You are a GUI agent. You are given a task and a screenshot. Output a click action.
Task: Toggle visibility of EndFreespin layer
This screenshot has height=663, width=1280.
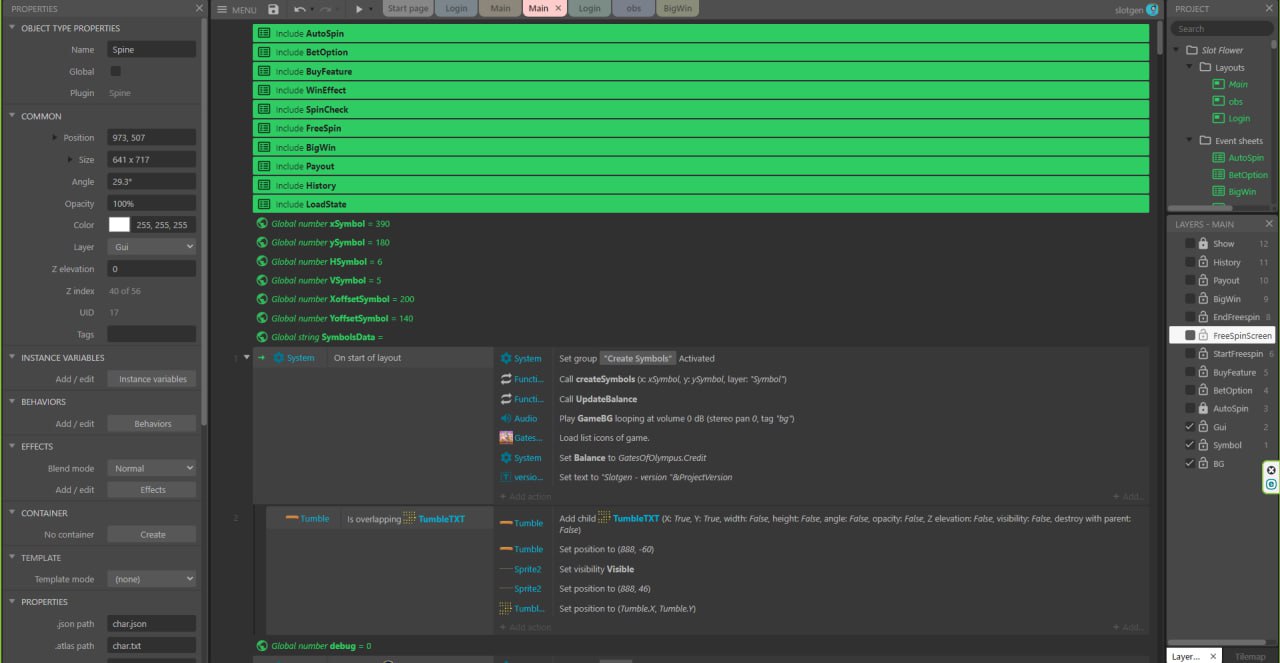pyautogui.click(x=1189, y=317)
